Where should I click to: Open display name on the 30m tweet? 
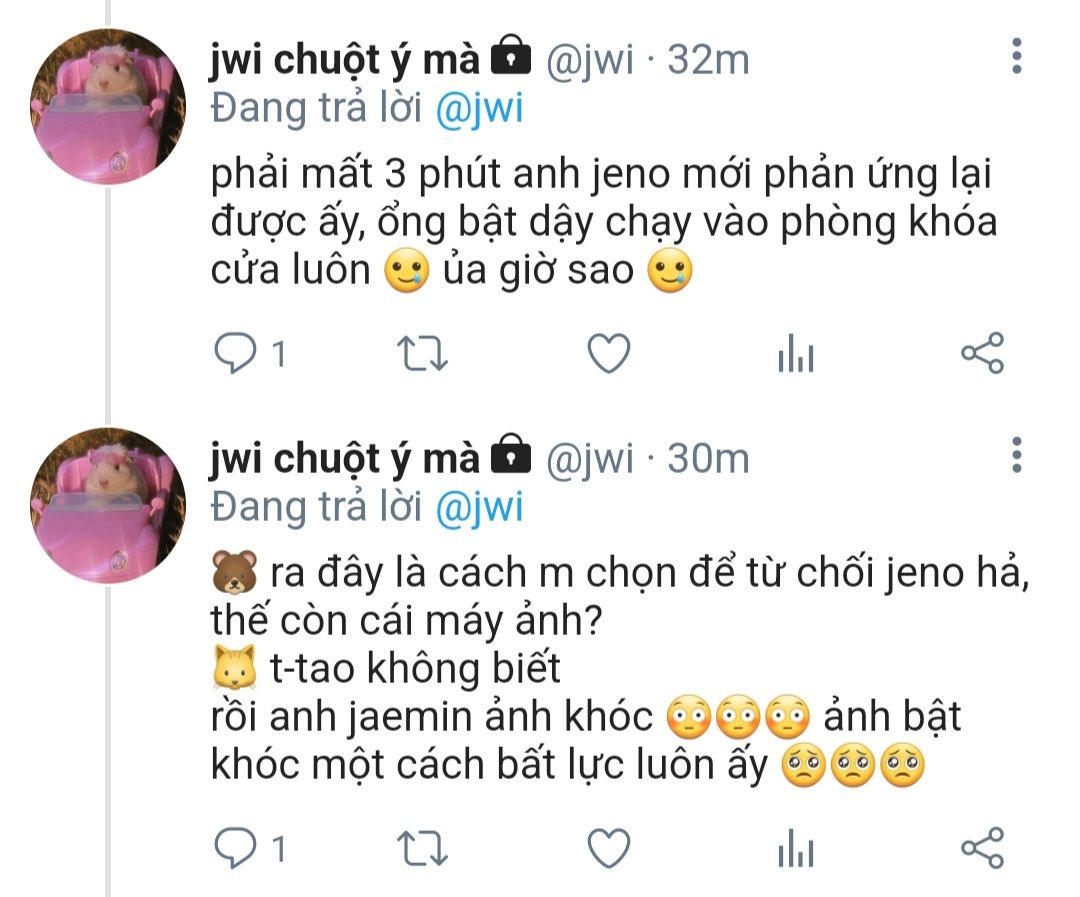point(344,460)
